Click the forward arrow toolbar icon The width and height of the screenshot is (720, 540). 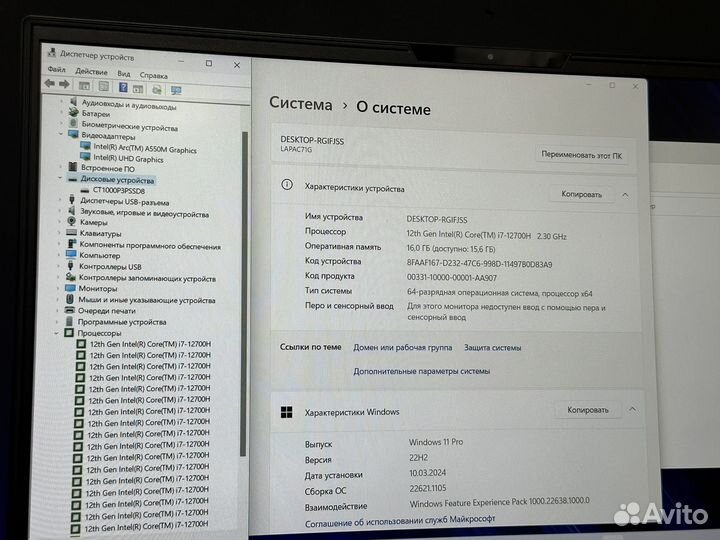coord(64,84)
